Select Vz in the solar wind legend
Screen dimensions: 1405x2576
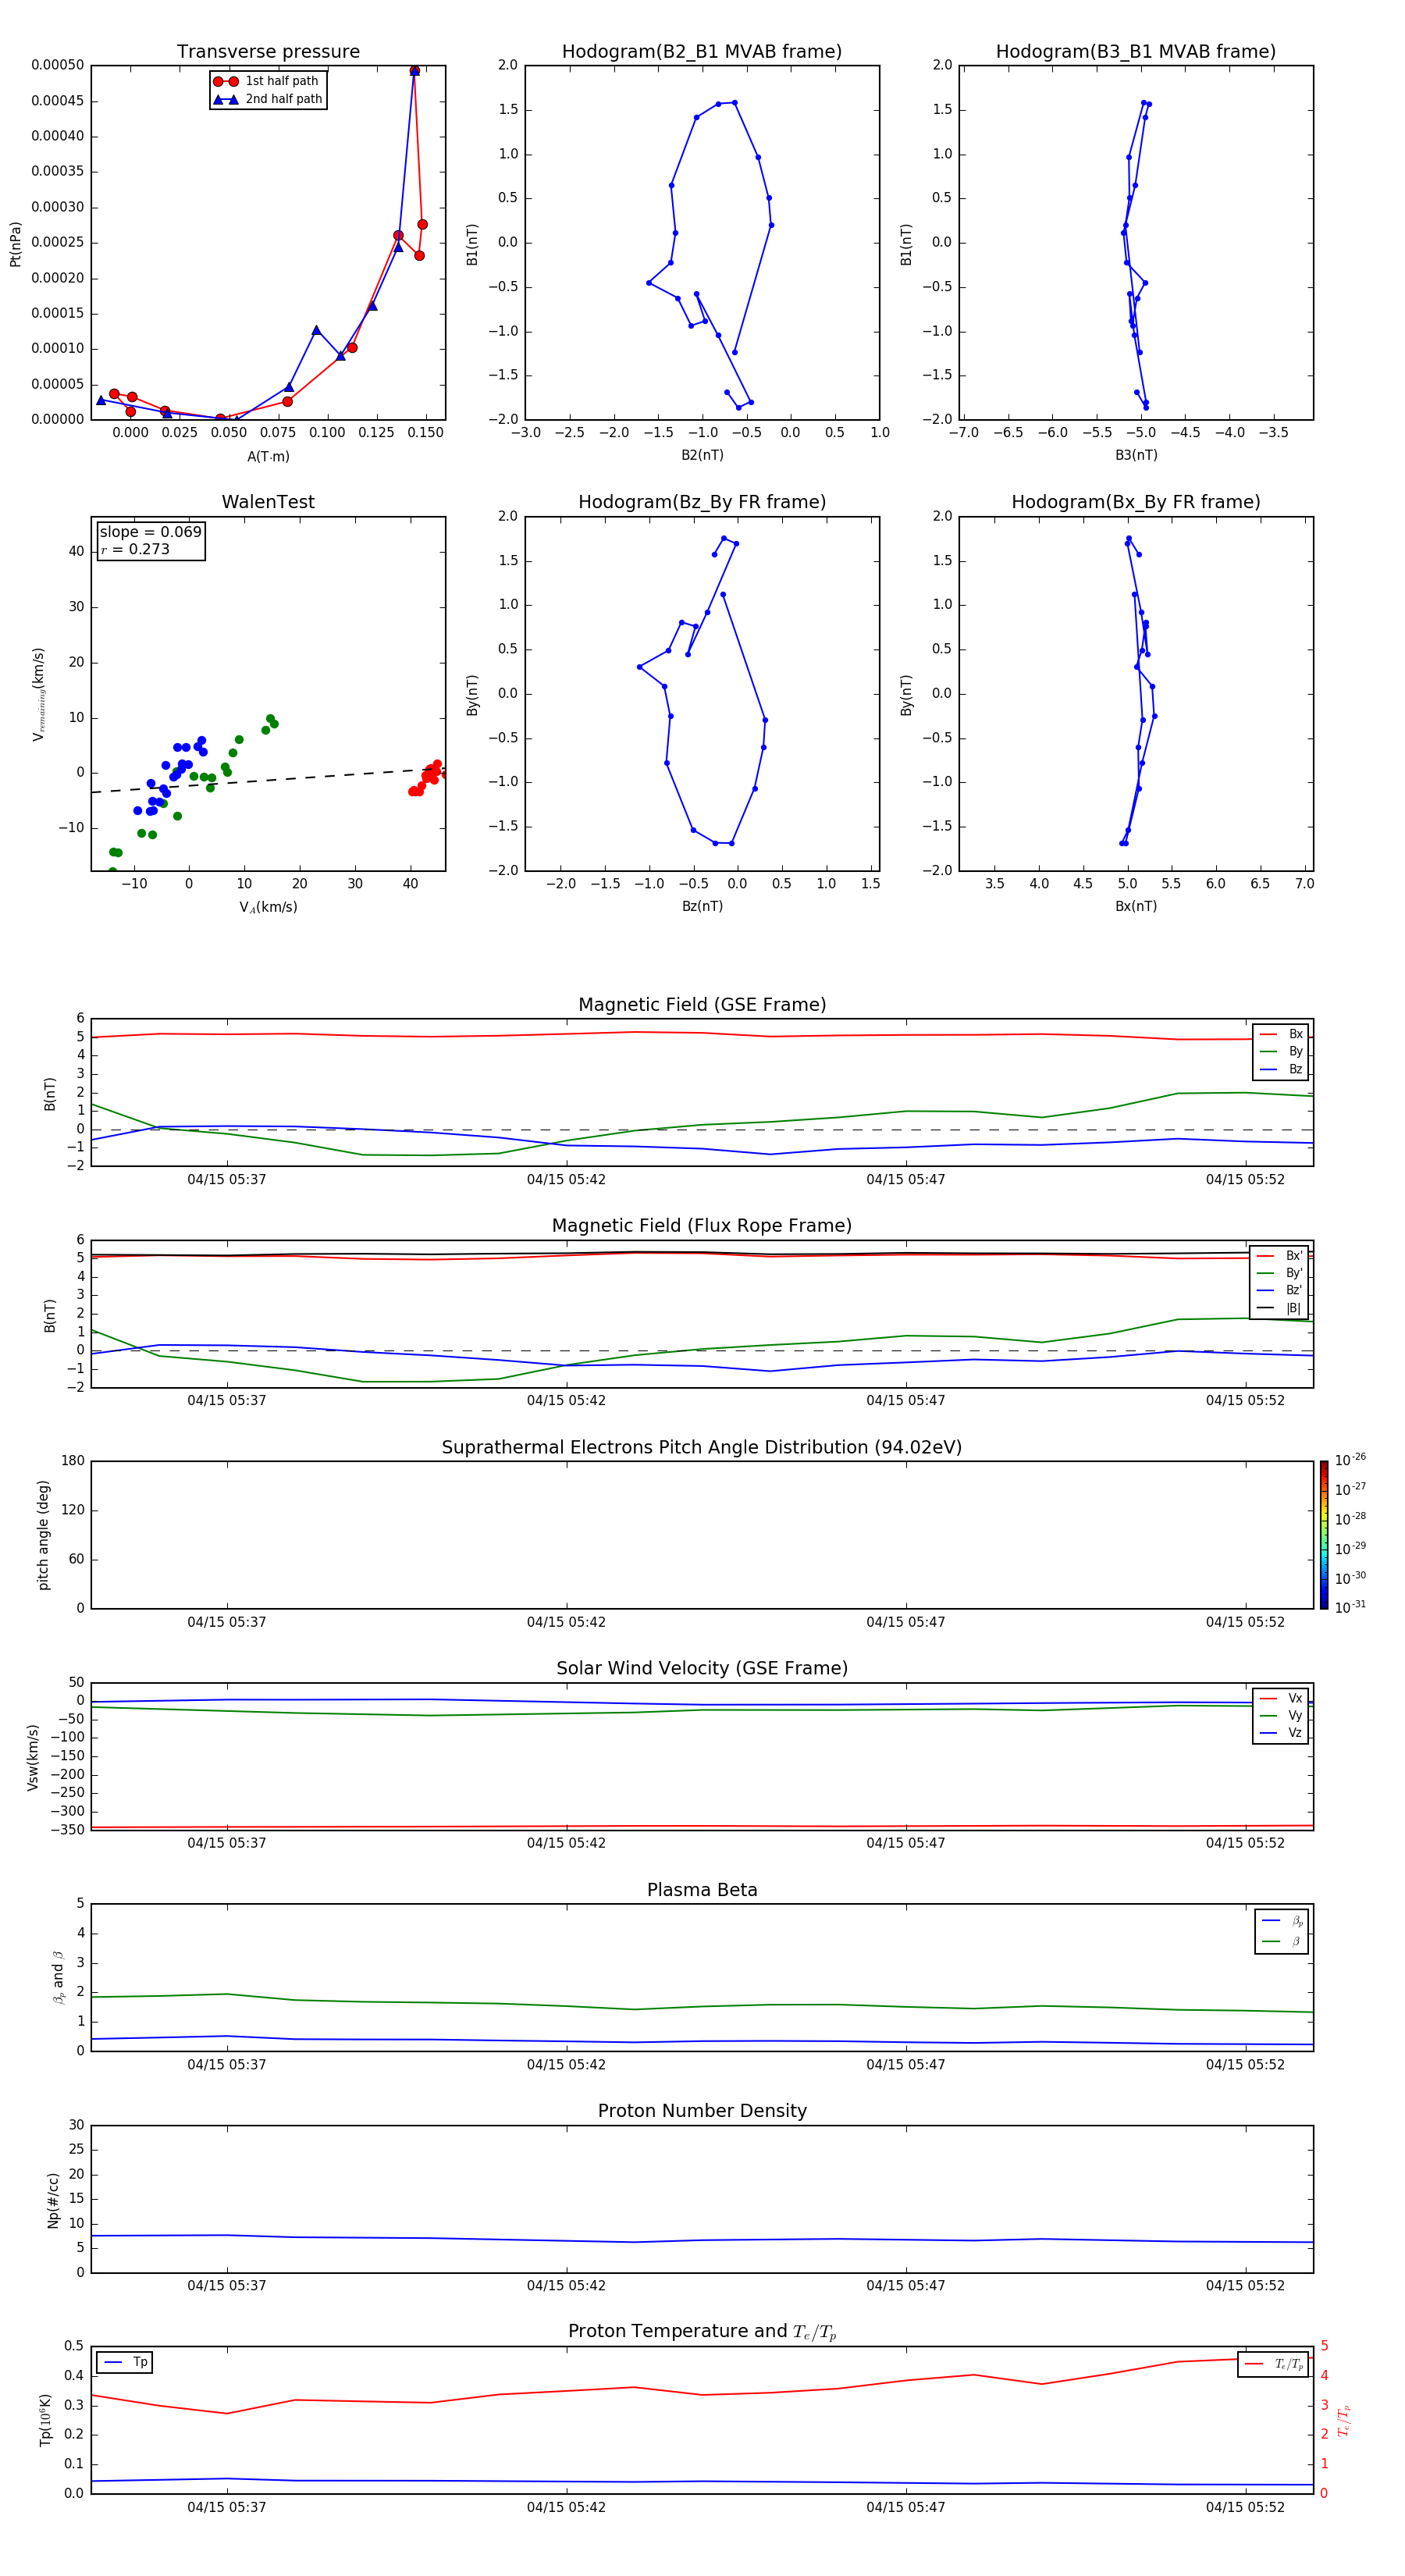click(x=1281, y=1733)
